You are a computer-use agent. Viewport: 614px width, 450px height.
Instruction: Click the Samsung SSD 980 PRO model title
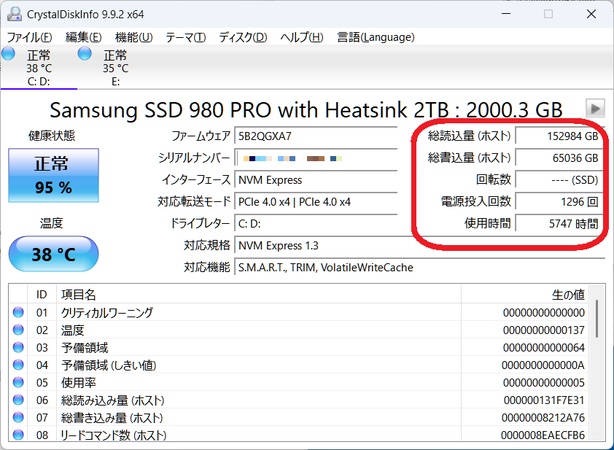click(x=306, y=110)
